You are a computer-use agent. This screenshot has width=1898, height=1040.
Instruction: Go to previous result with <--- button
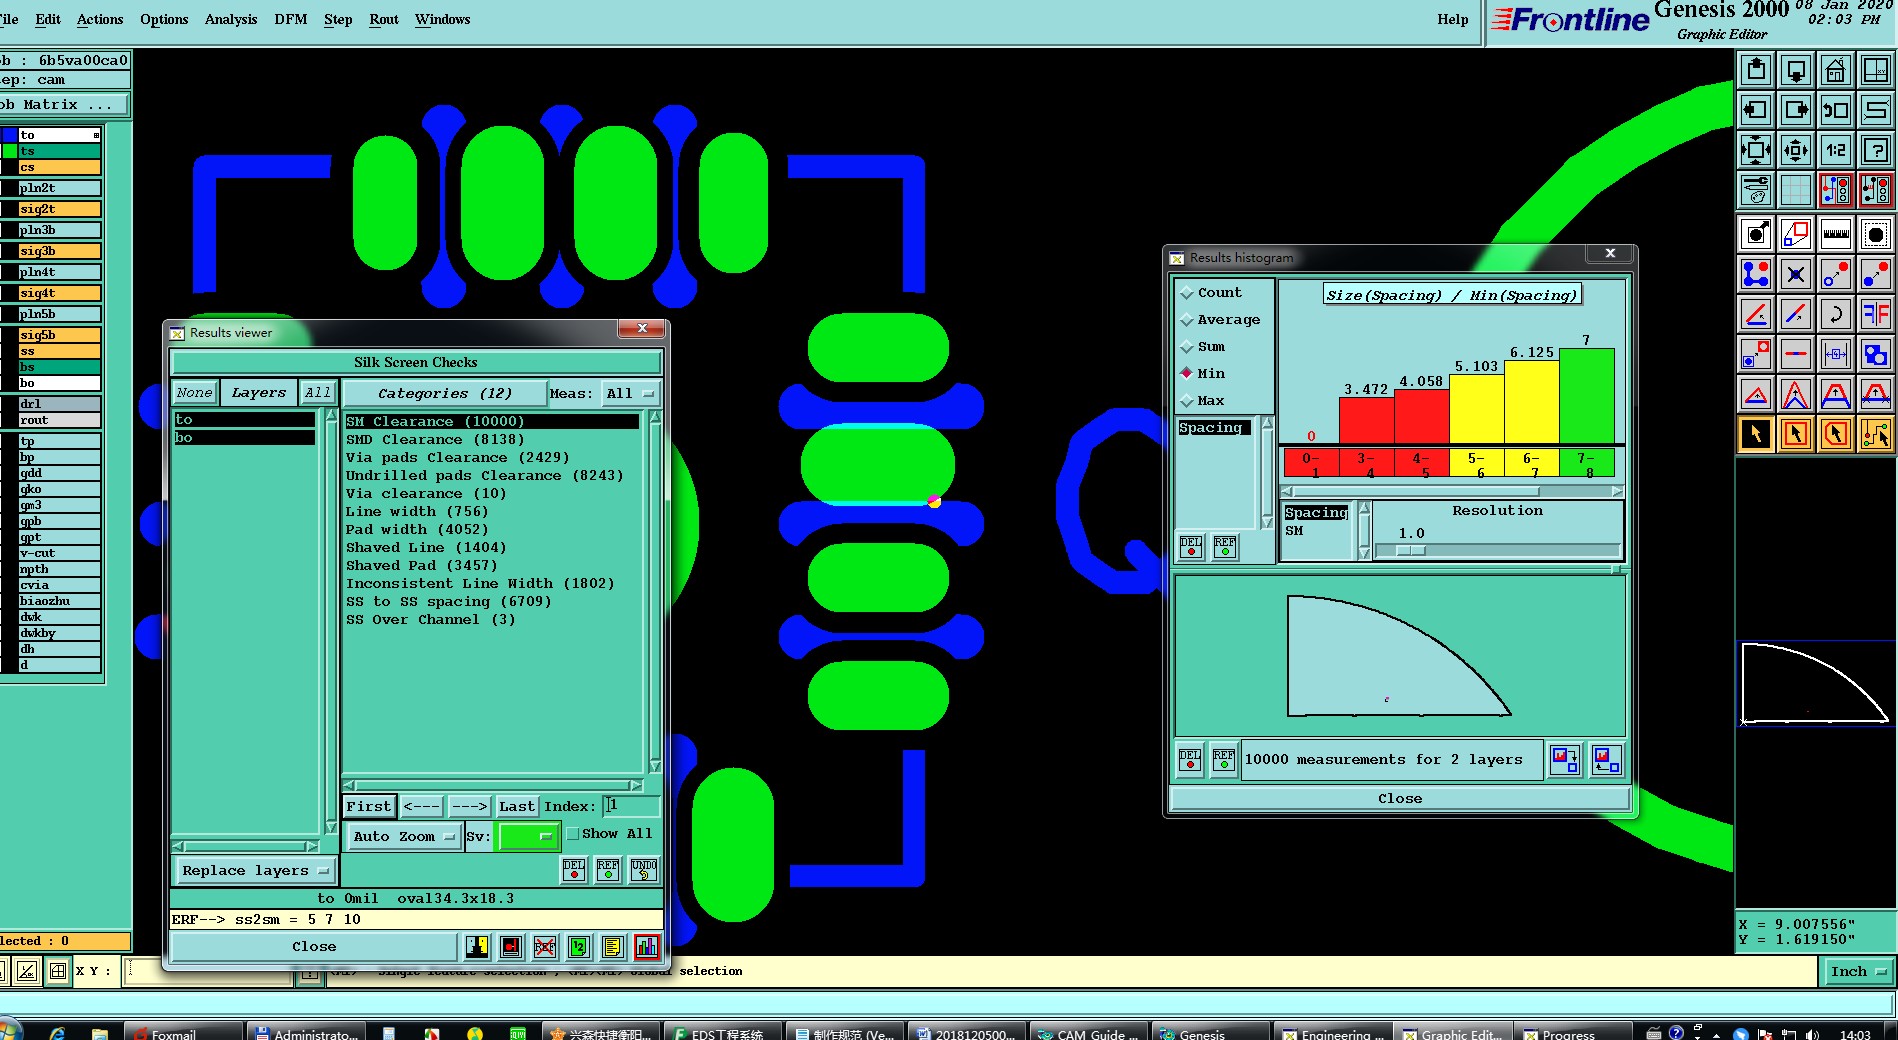(421, 806)
